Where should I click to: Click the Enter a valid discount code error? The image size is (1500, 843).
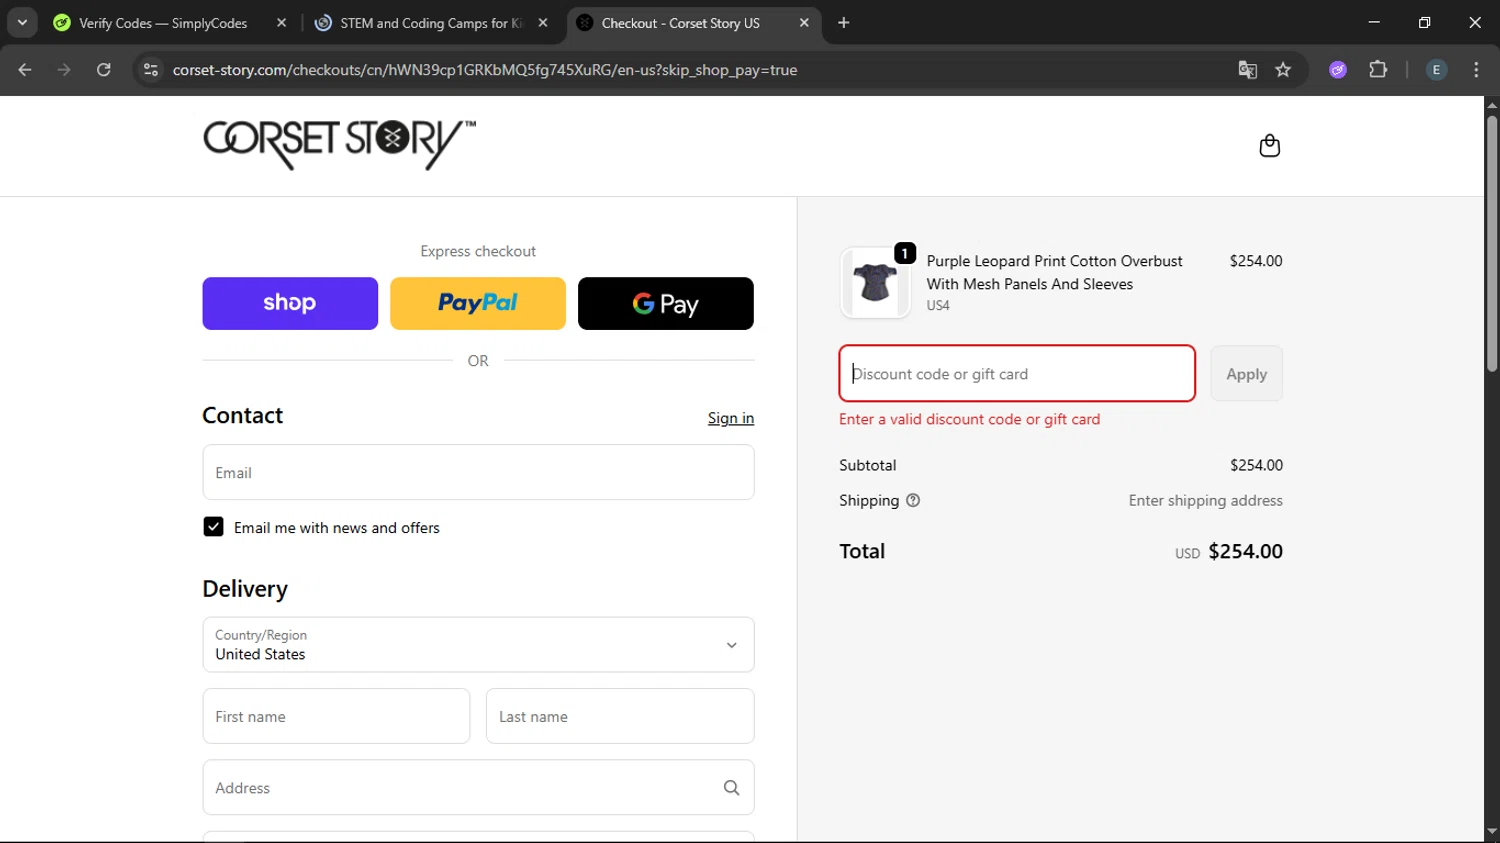click(969, 419)
